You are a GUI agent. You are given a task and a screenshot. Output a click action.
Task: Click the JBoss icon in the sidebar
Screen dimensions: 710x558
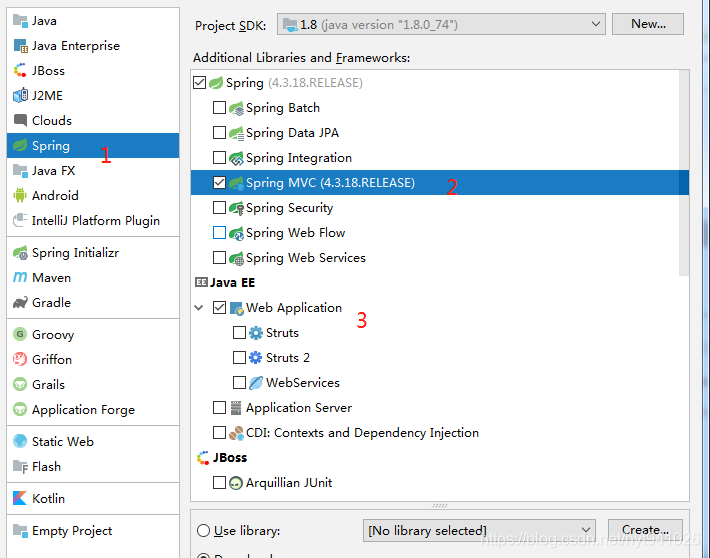click(20, 71)
